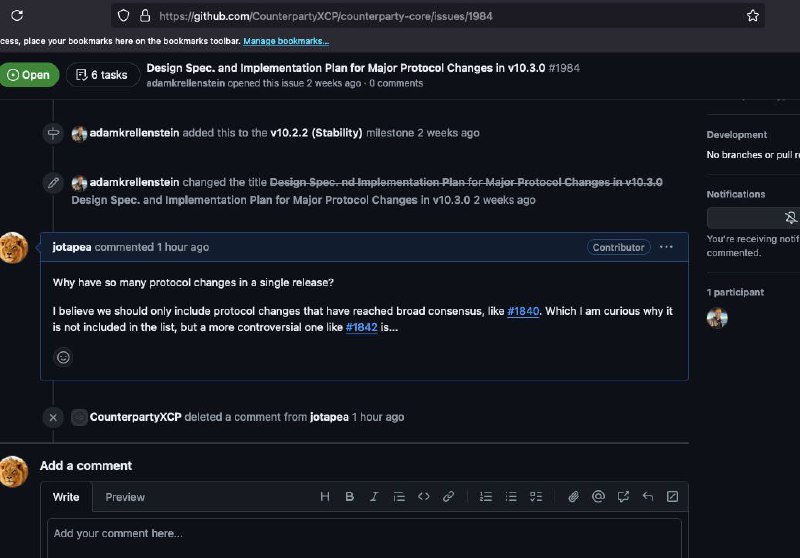Open the Manage bookmarks link
Image resolution: width=800 pixels, height=558 pixels.
pyautogui.click(x=286, y=41)
